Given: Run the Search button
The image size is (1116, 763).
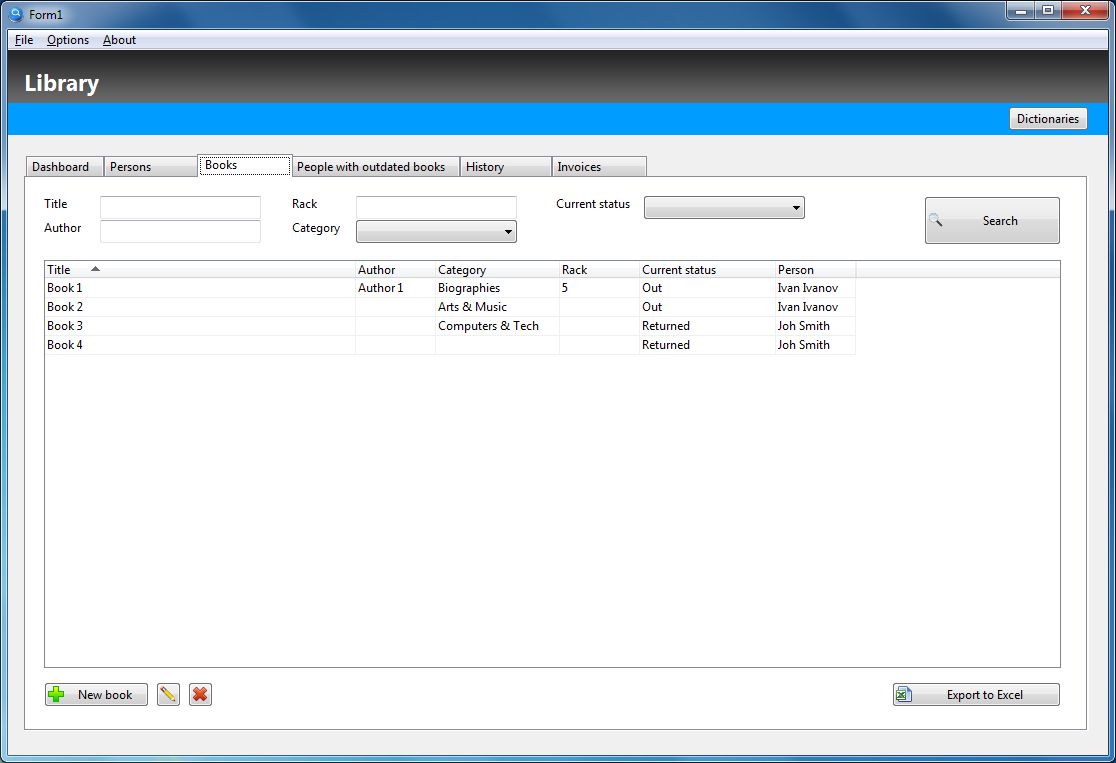Looking at the screenshot, I should click(x=991, y=220).
